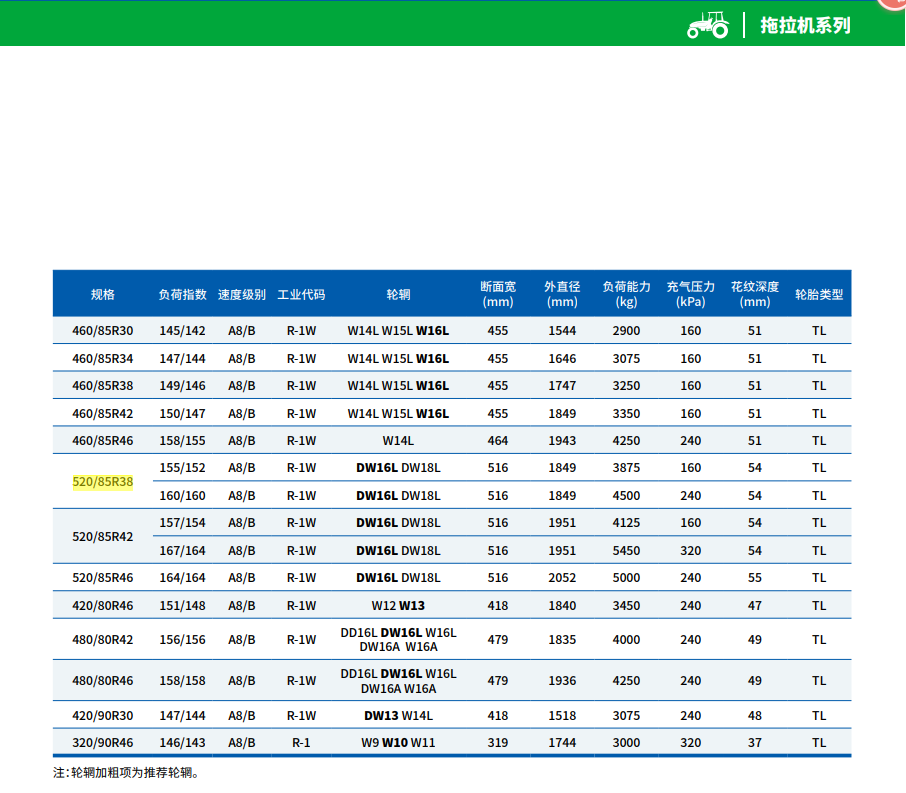This screenshot has height=793, width=906.
Task: Click the red round badge at top-right corner
Action: click(893, 3)
